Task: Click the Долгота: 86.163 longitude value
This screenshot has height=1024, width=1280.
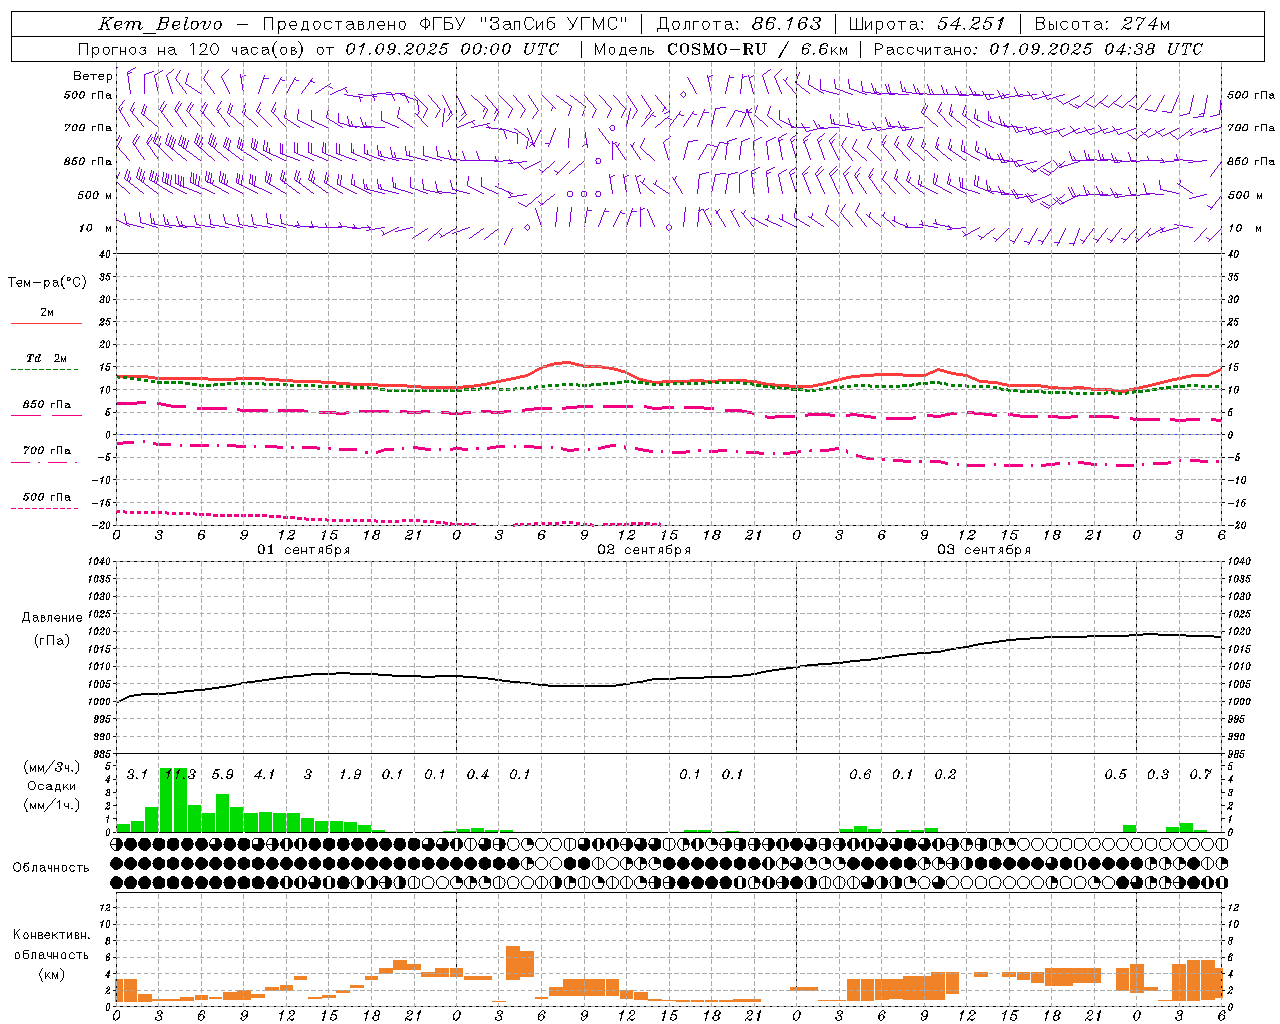Action: point(738,24)
